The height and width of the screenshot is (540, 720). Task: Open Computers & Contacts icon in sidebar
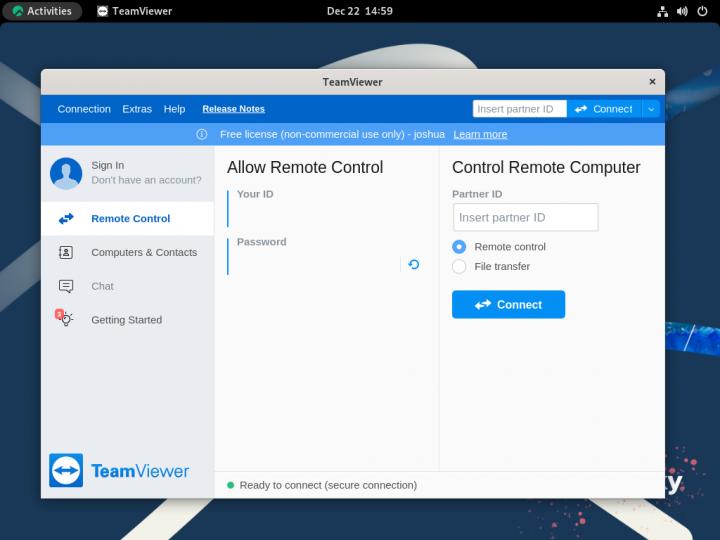pyautogui.click(x=66, y=253)
